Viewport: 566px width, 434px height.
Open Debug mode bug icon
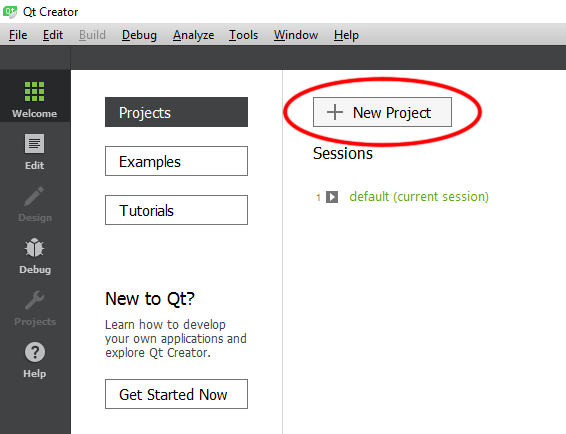tap(34, 248)
